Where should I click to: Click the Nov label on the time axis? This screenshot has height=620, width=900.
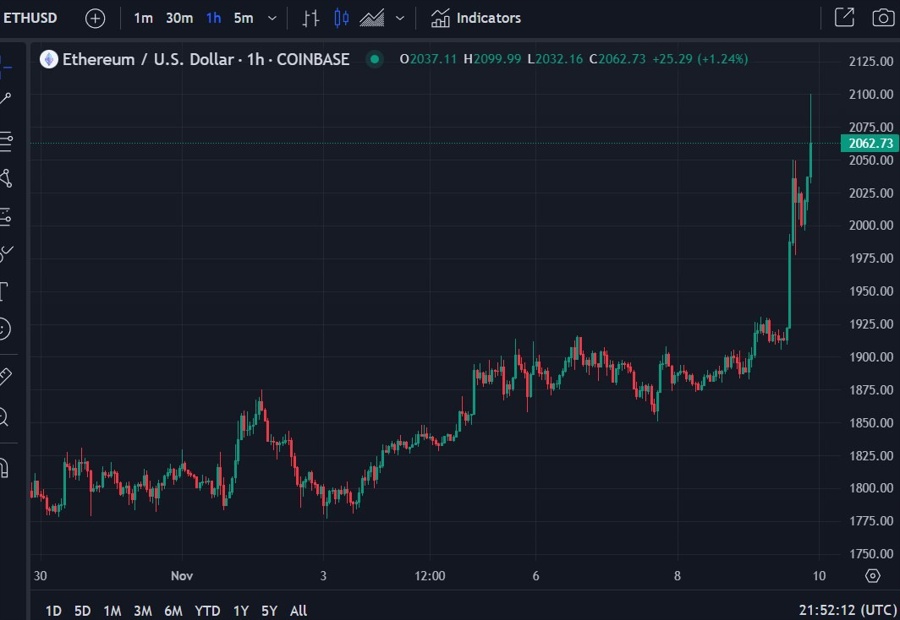[182, 576]
